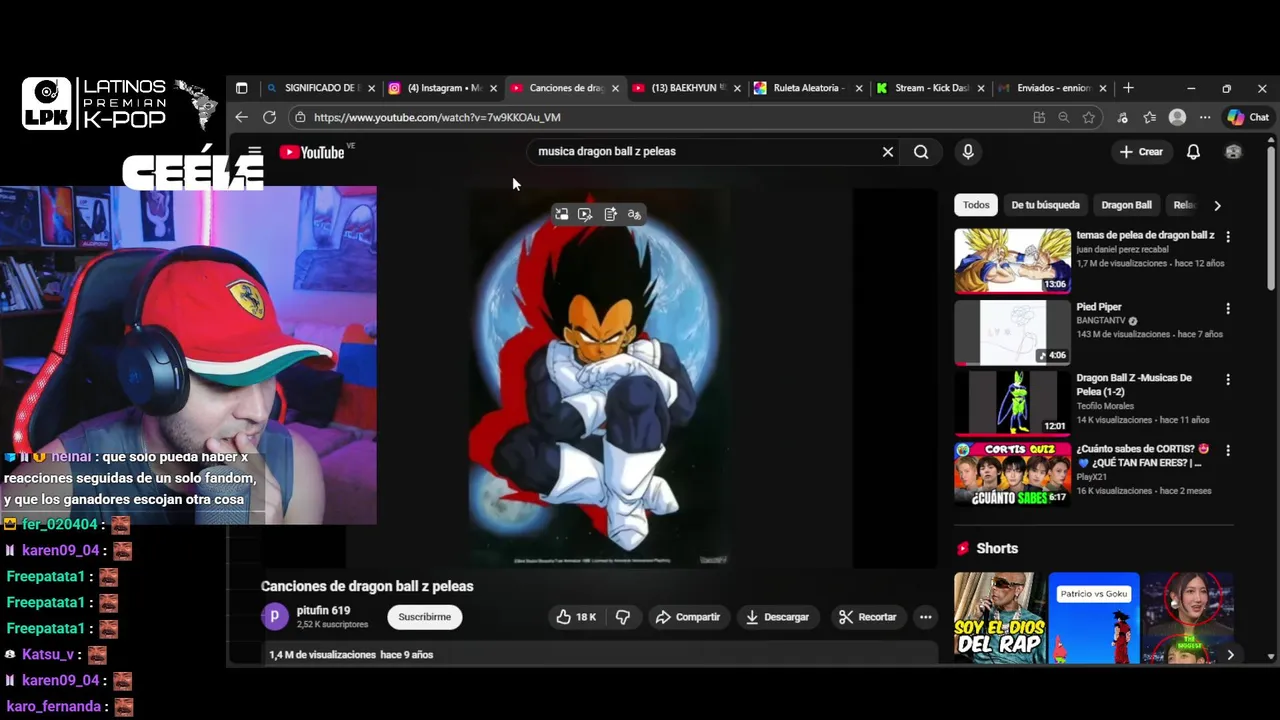Go to YouTube home via logo
Image resolution: width=1280 pixels, height=720 pixels.
(x=312, y=152)
